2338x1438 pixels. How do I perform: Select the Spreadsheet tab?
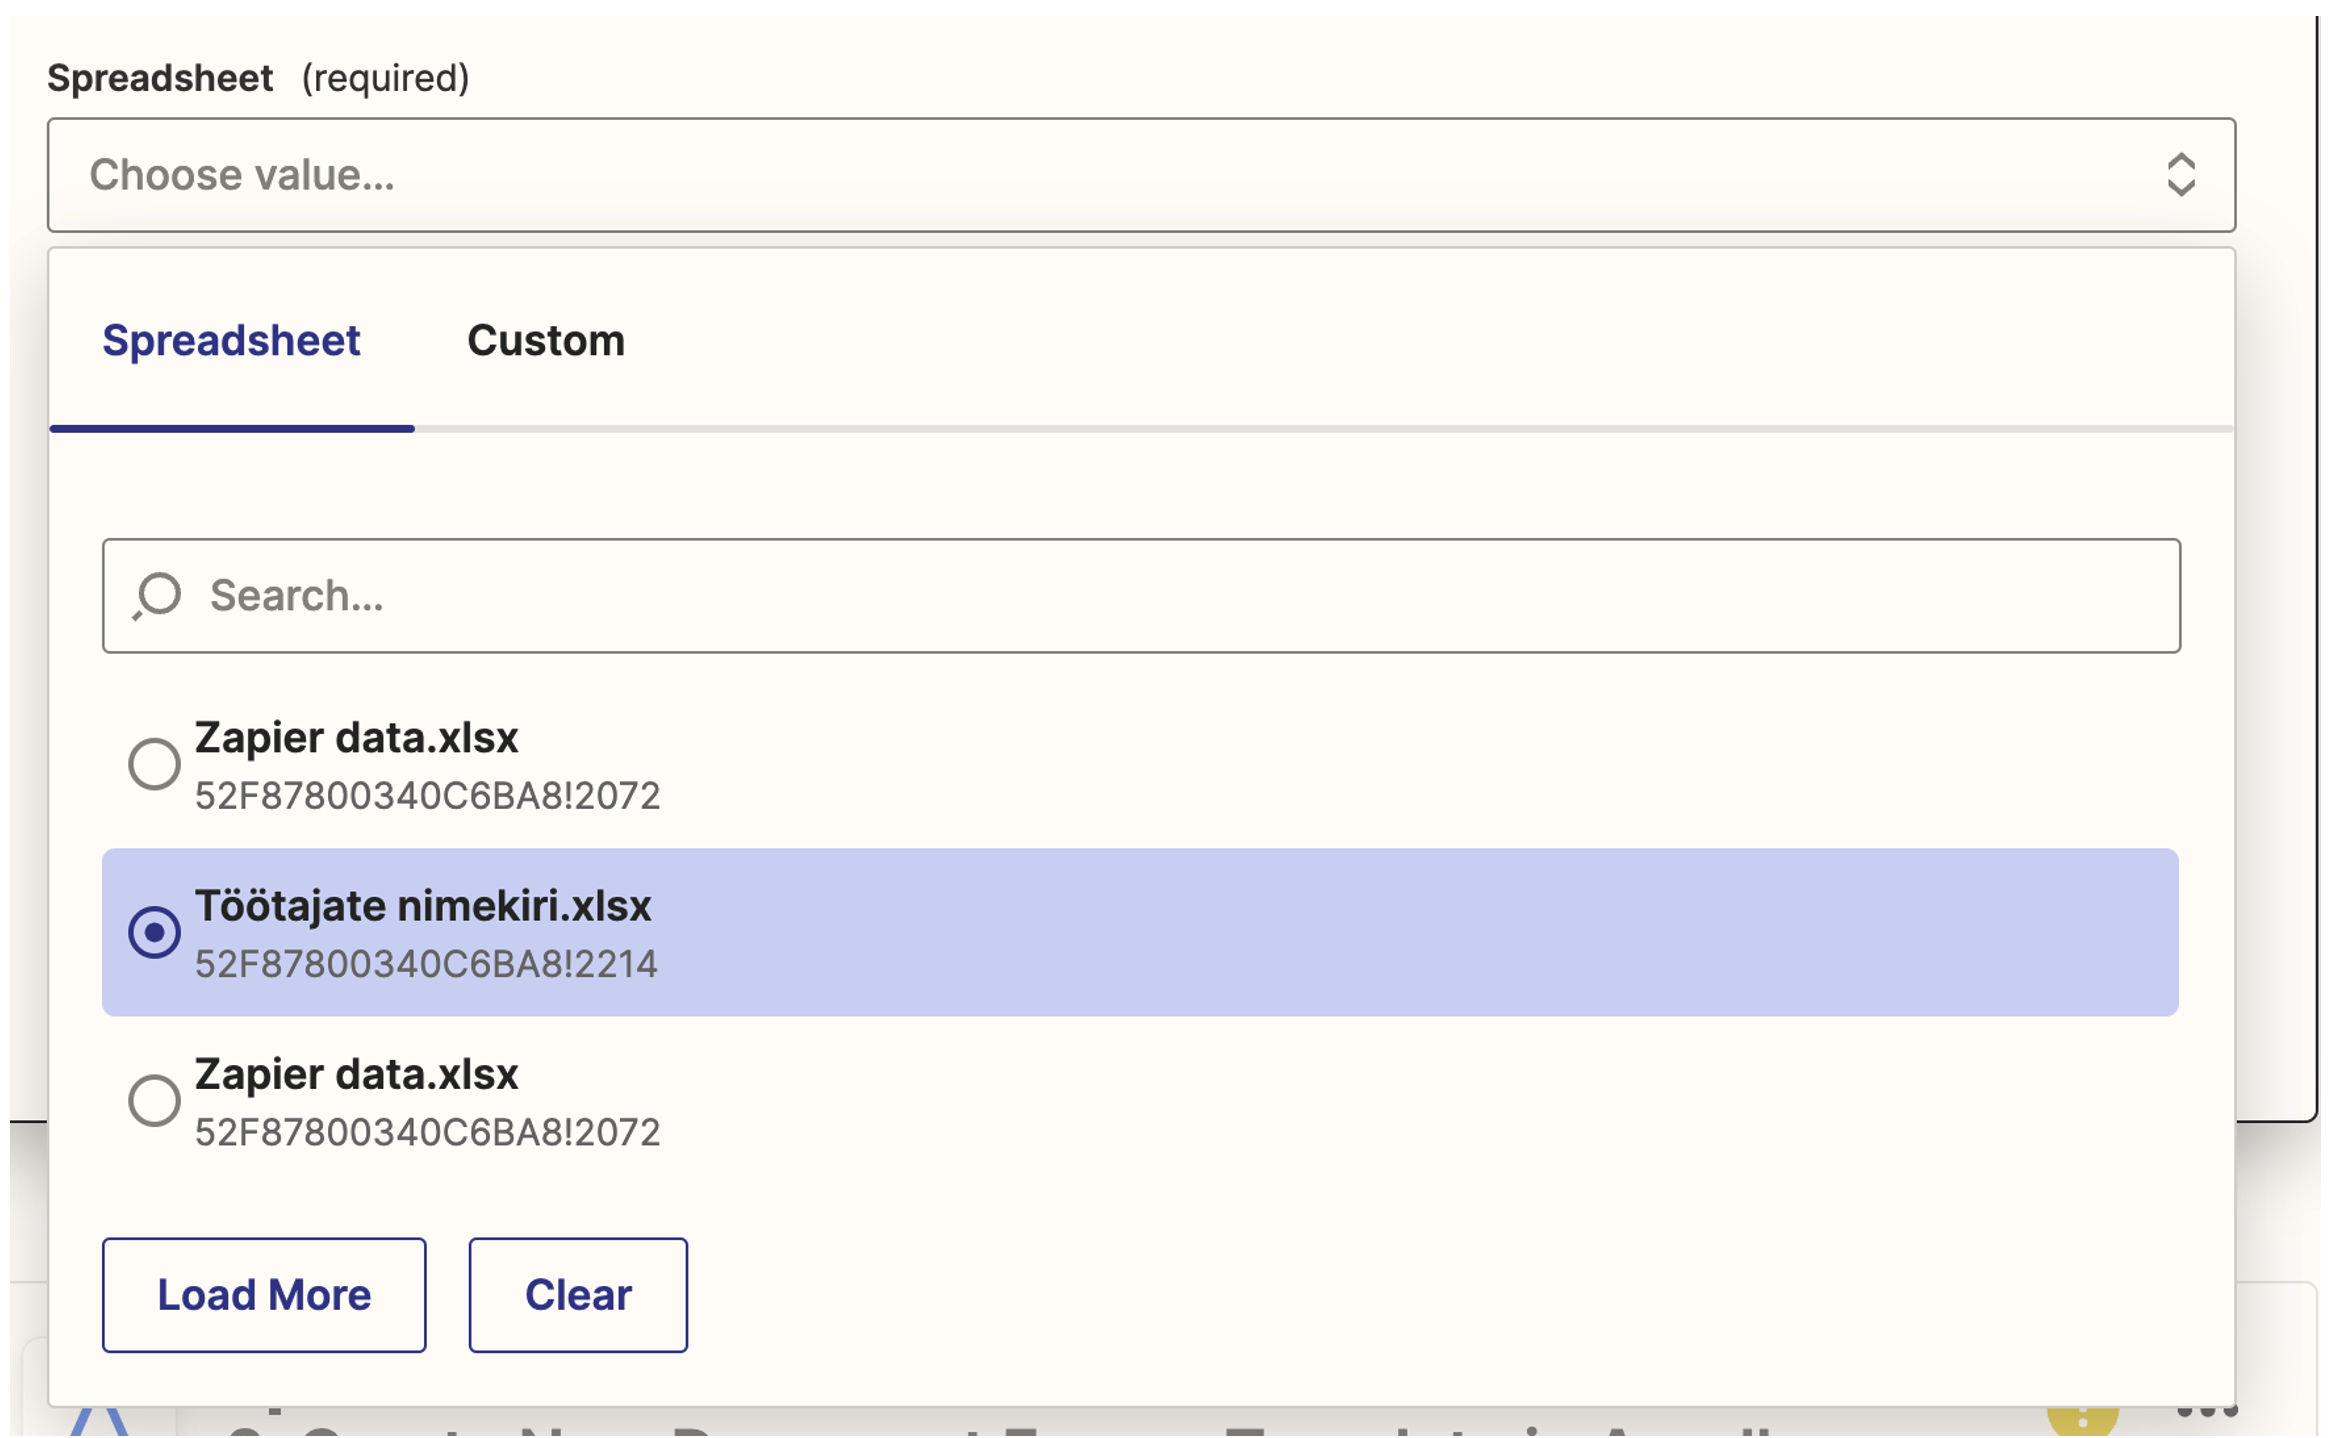(232, 341)
